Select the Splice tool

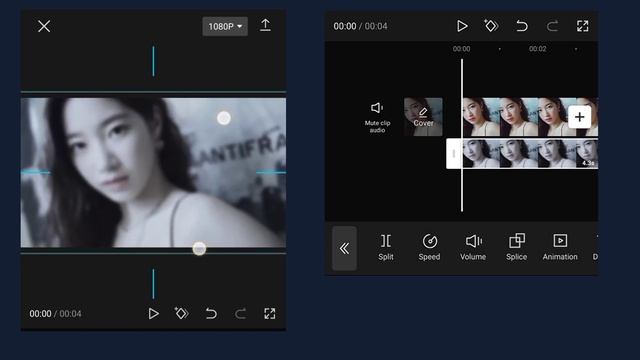pyautogui.click(x=517, y=247)
